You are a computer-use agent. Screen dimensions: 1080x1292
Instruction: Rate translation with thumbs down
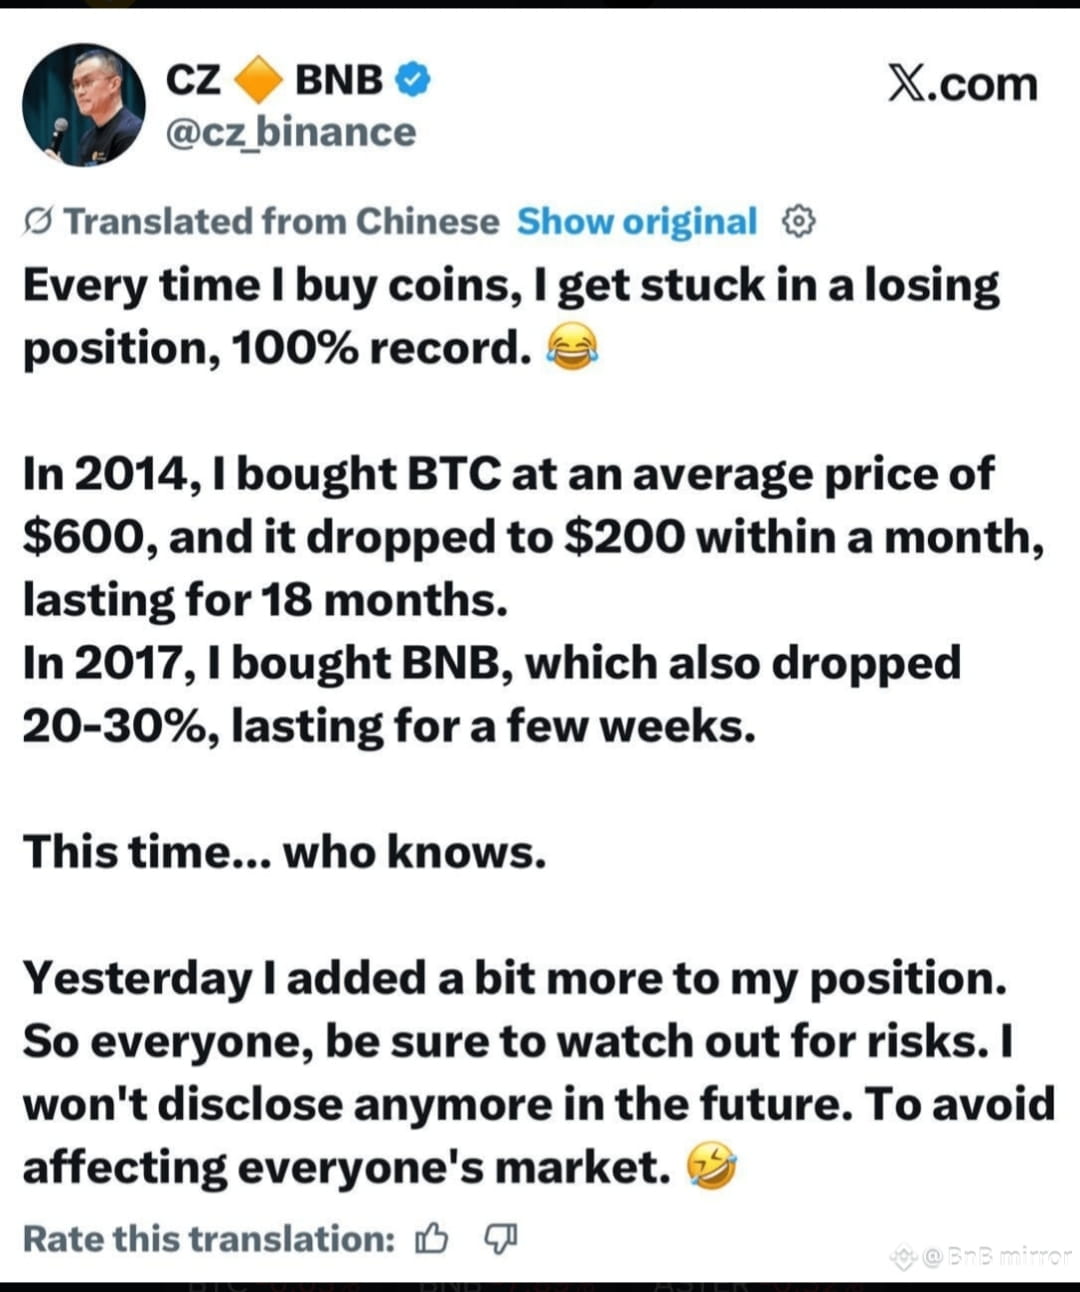point(501,1239)
